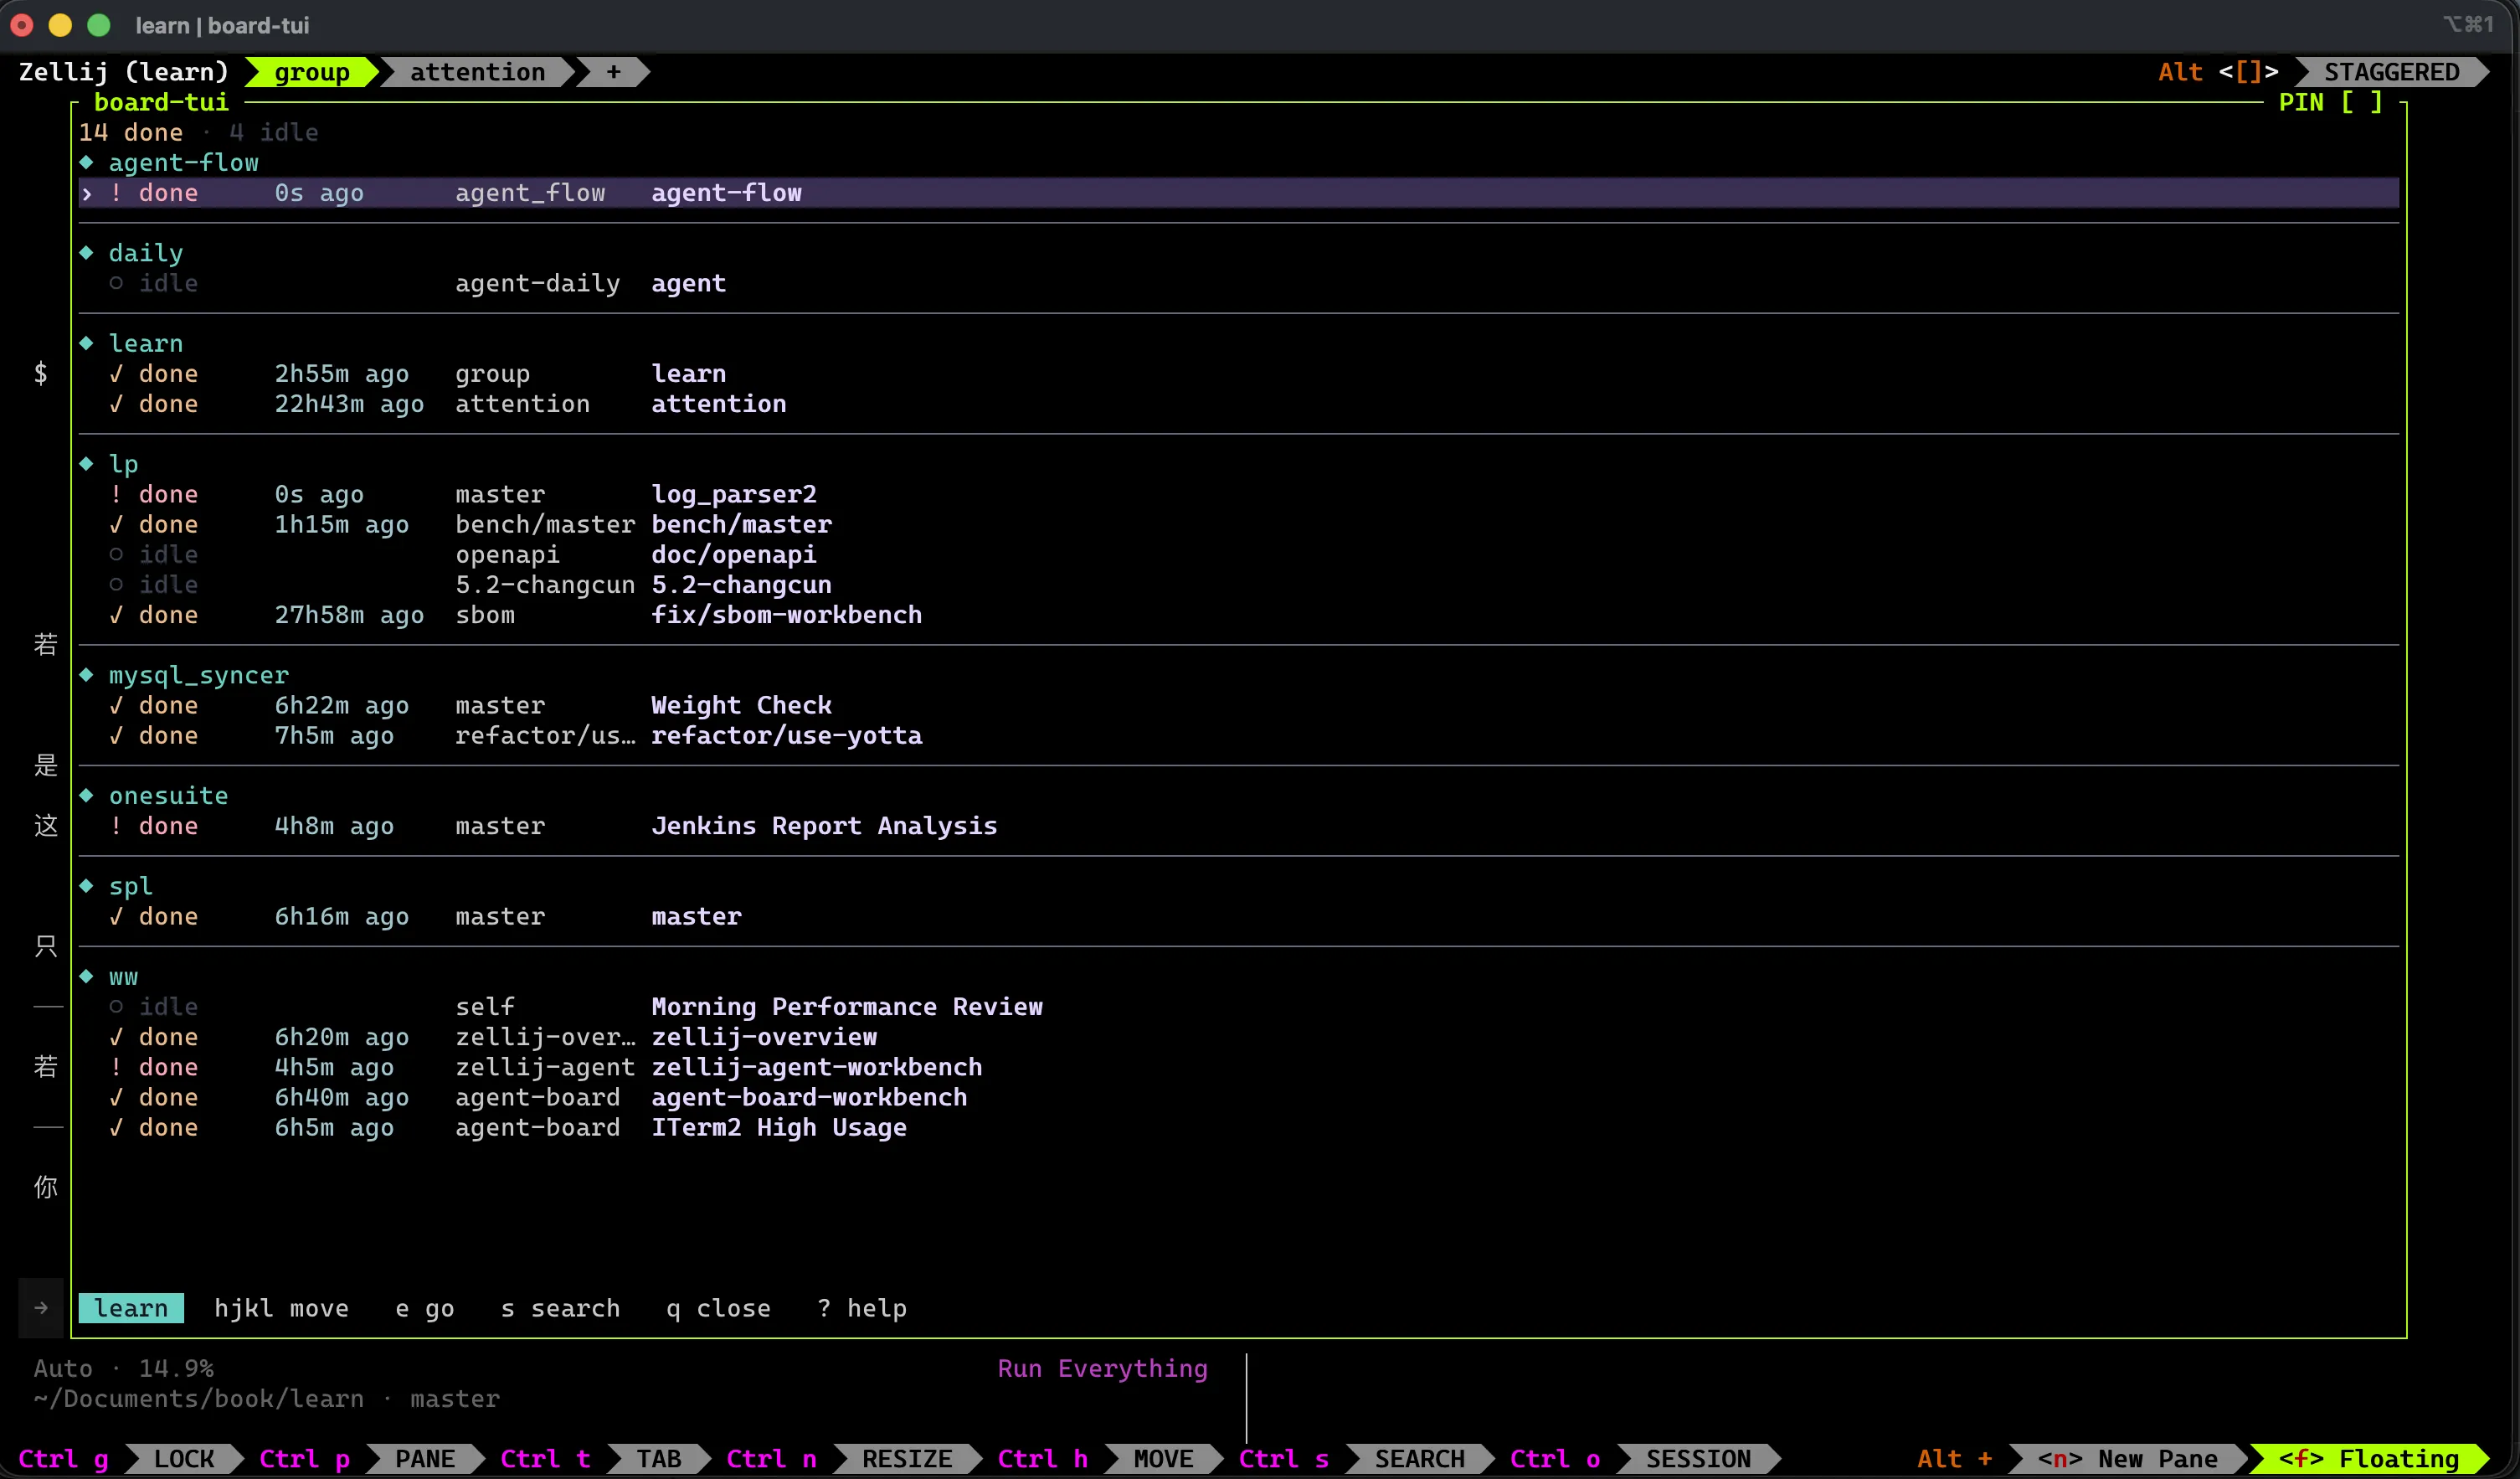
Task: Click the diamond icon beside mysql_syncer group
Action: pyautogui.click(x=87, y=675)
